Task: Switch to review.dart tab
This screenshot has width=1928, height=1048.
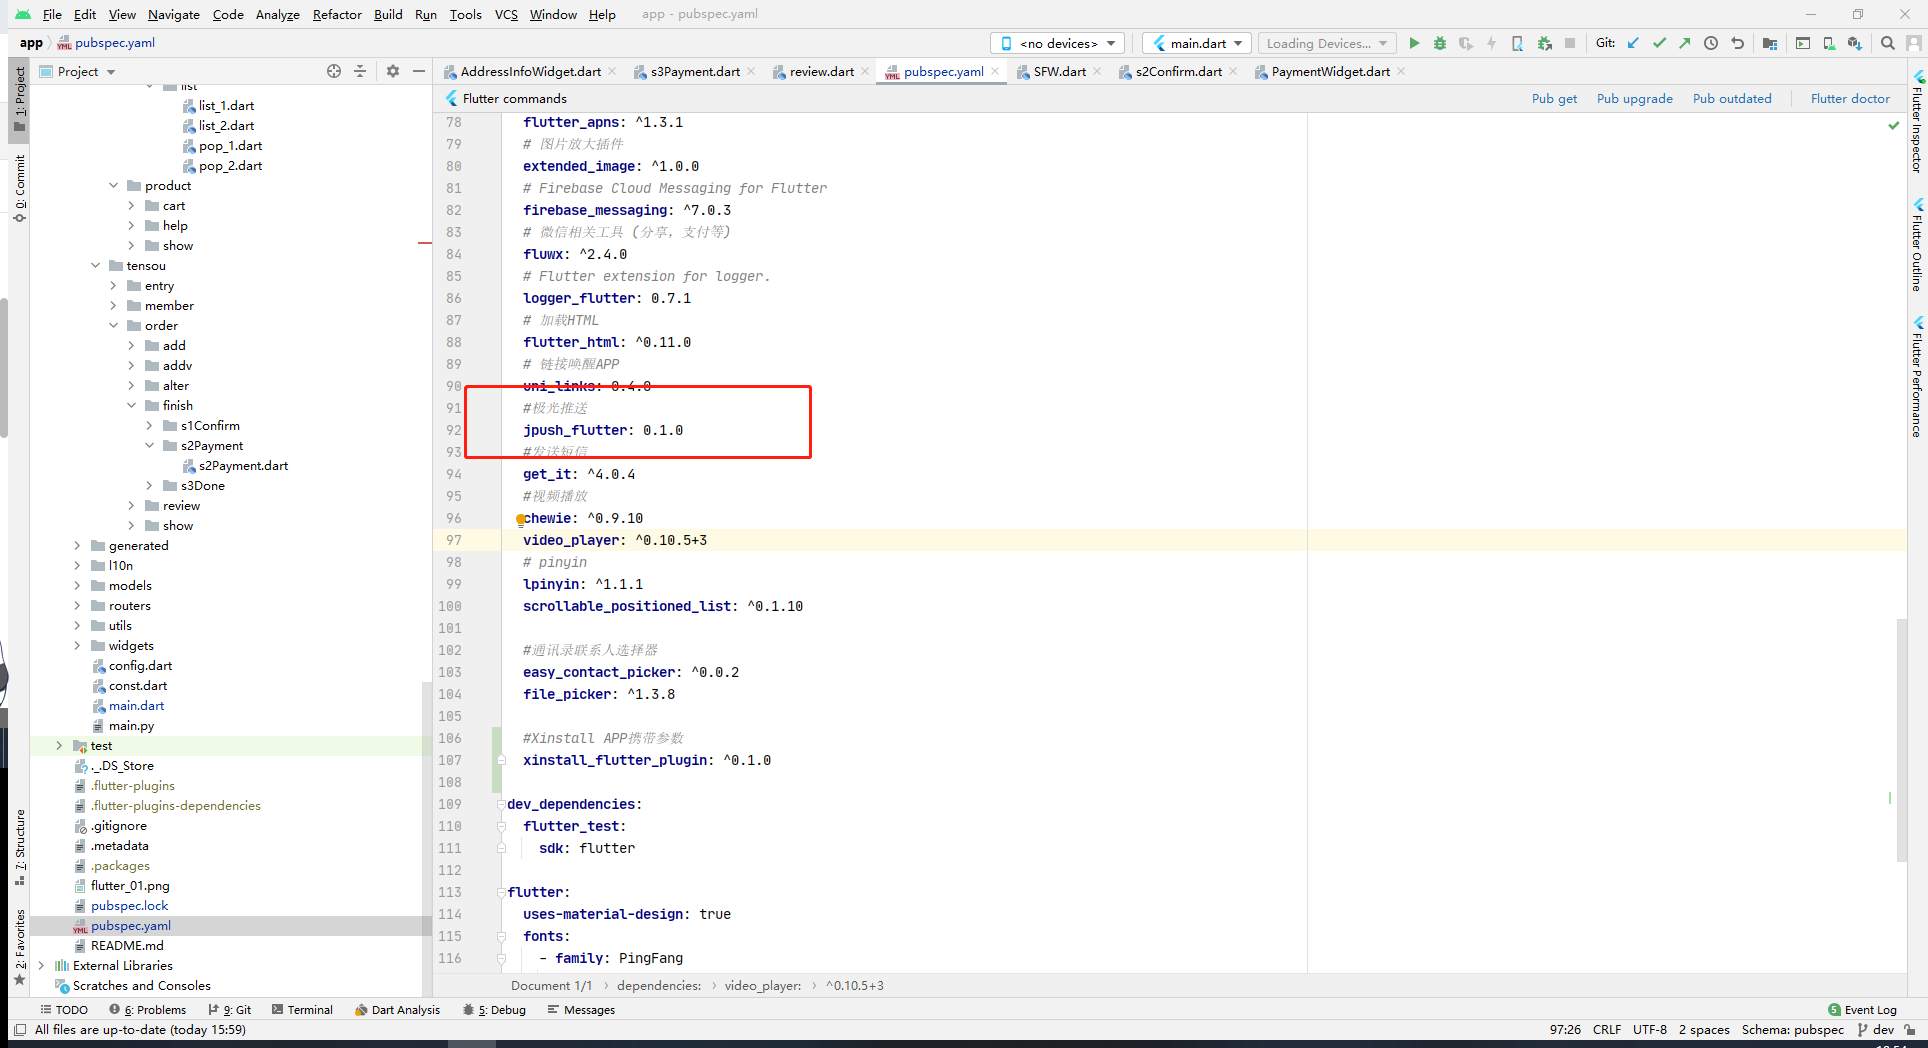Action: 821,71
